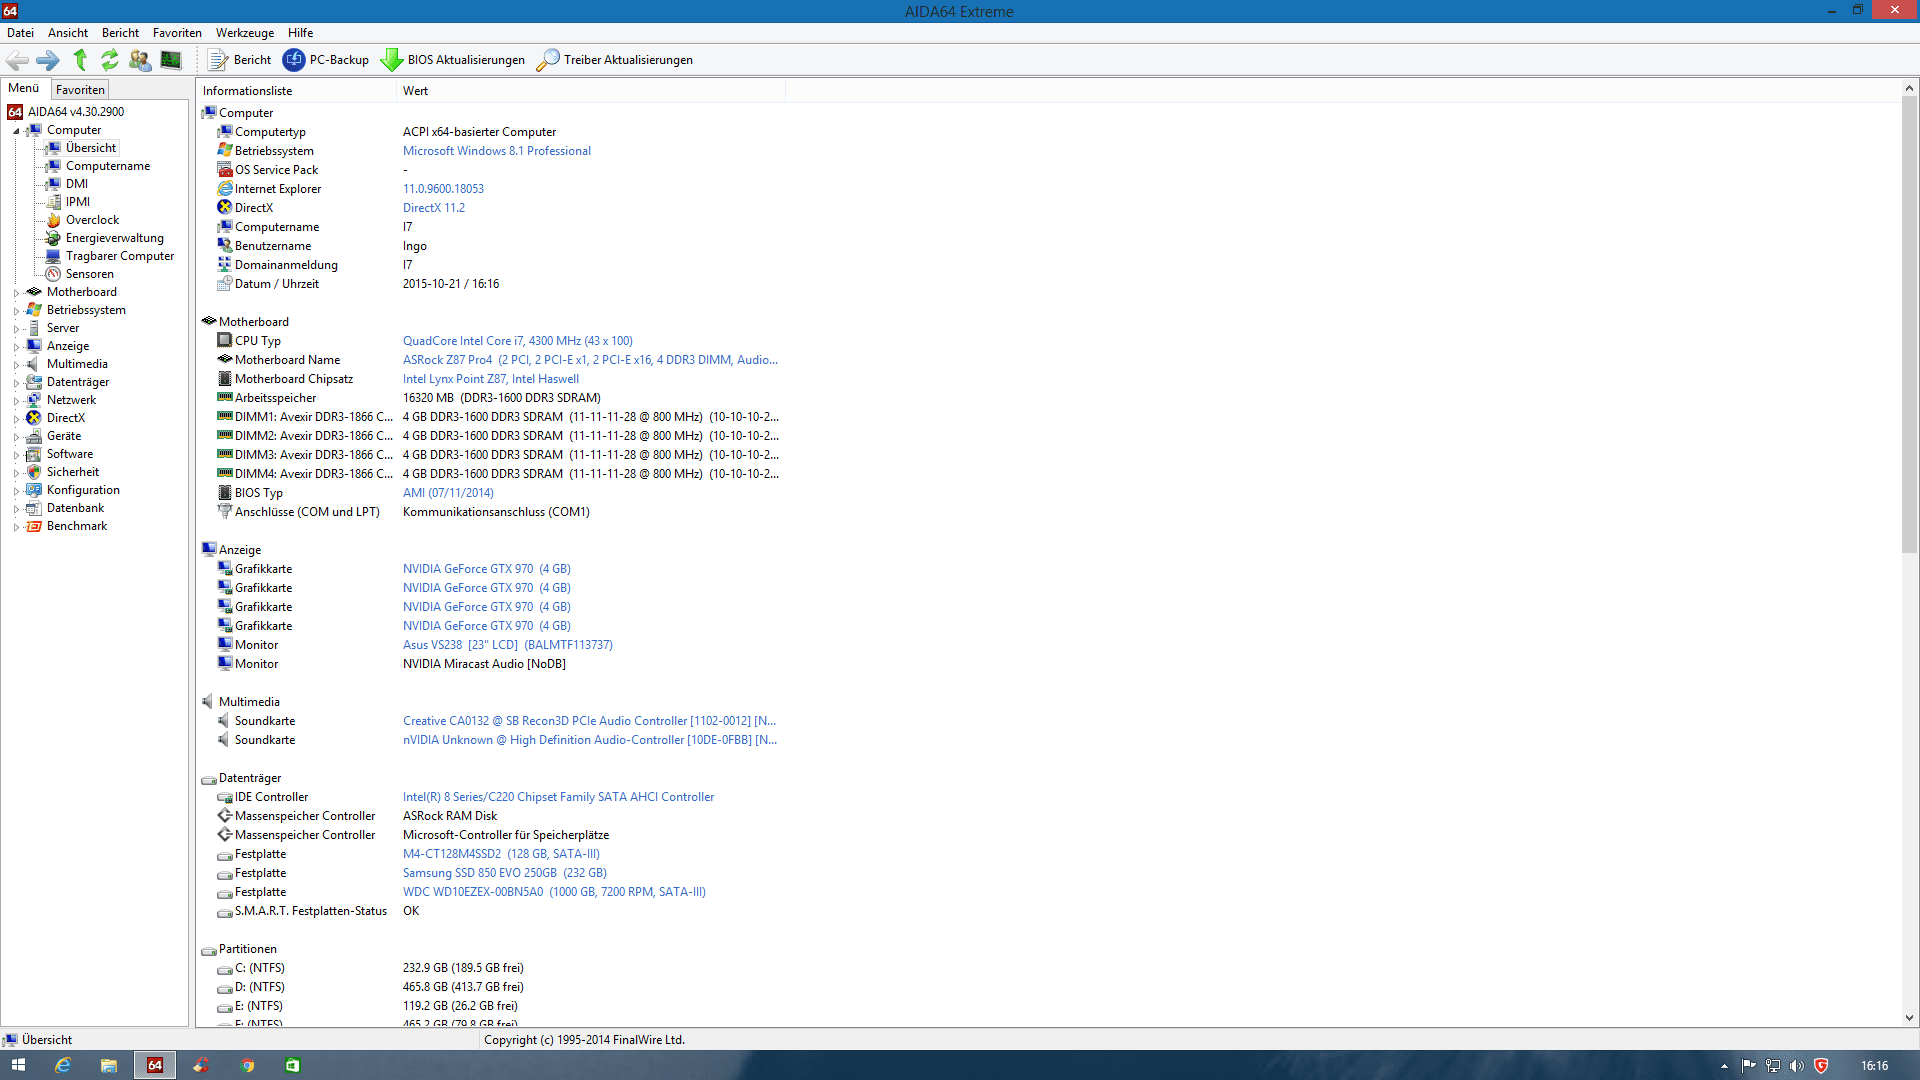The width and height of the screenshot is (1920, 1080).
Task: Go back with the left arrow icon
Action: 17,60
